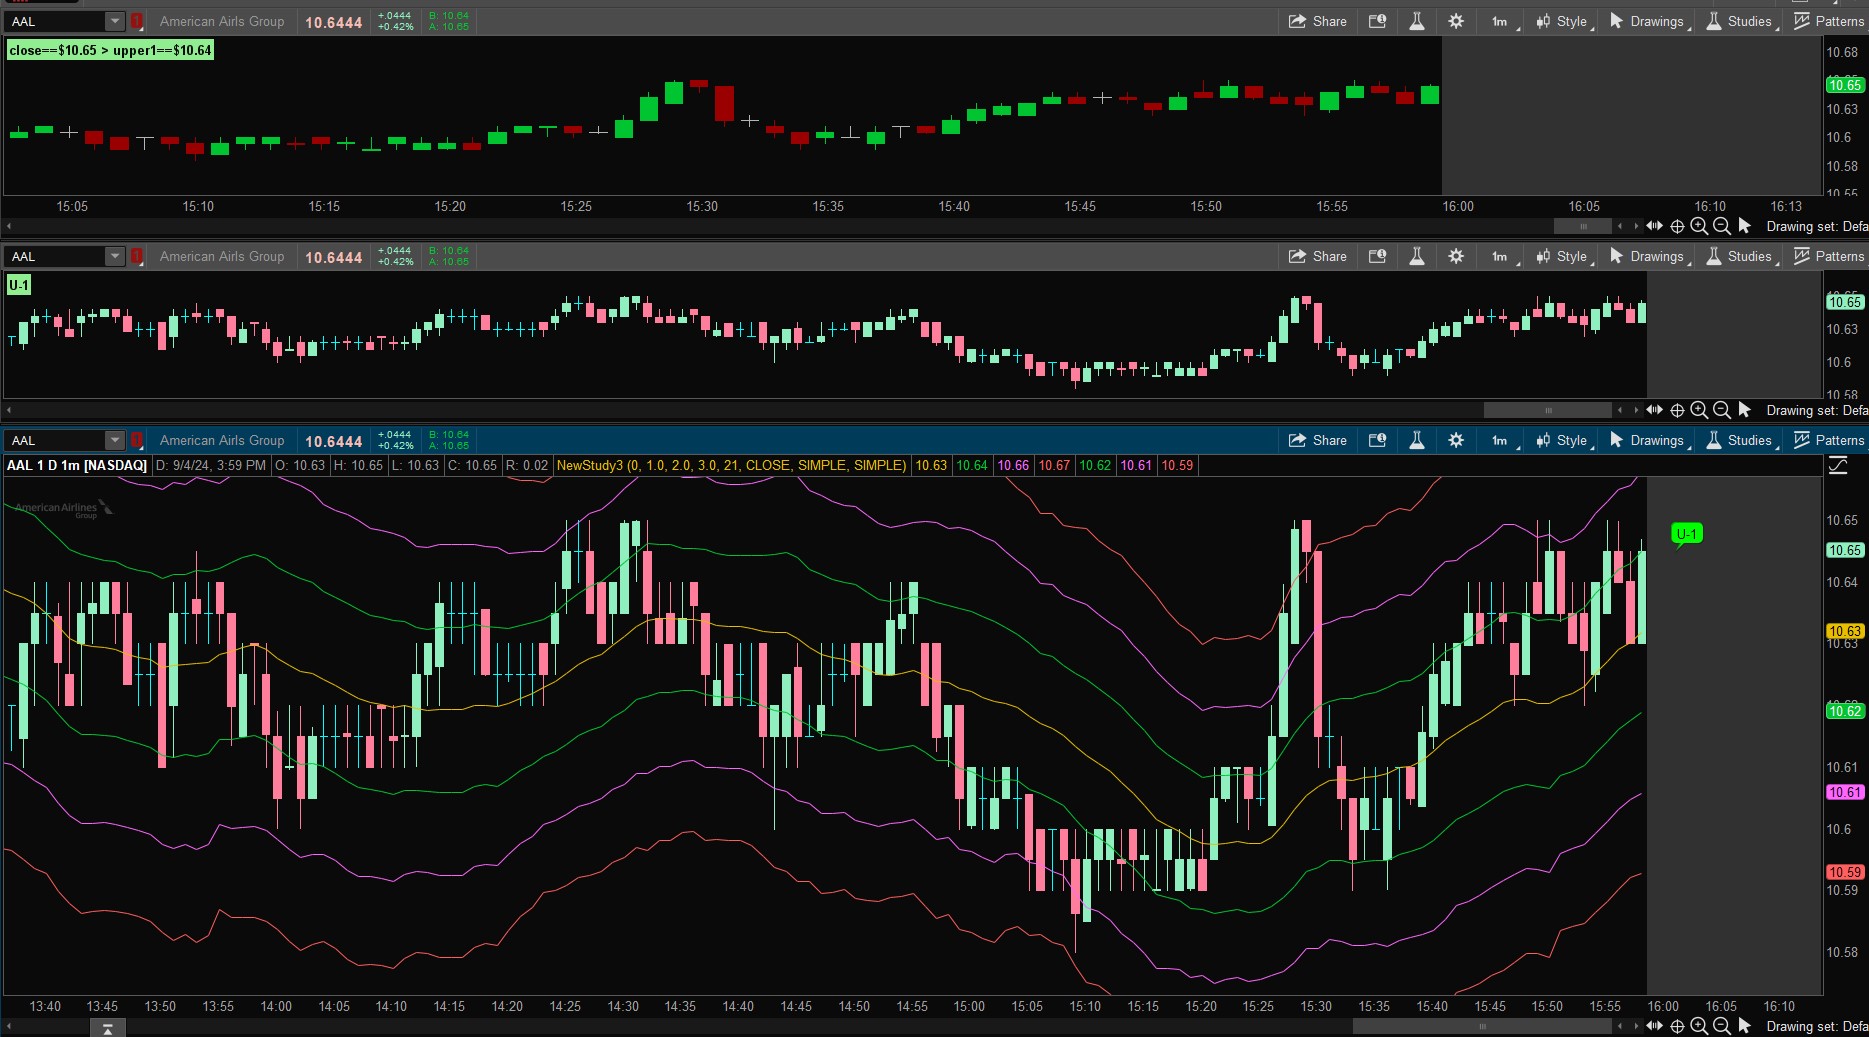Open quick quote icon in middle chart toolbar
The image size is (1869, 1037).
1377,256
